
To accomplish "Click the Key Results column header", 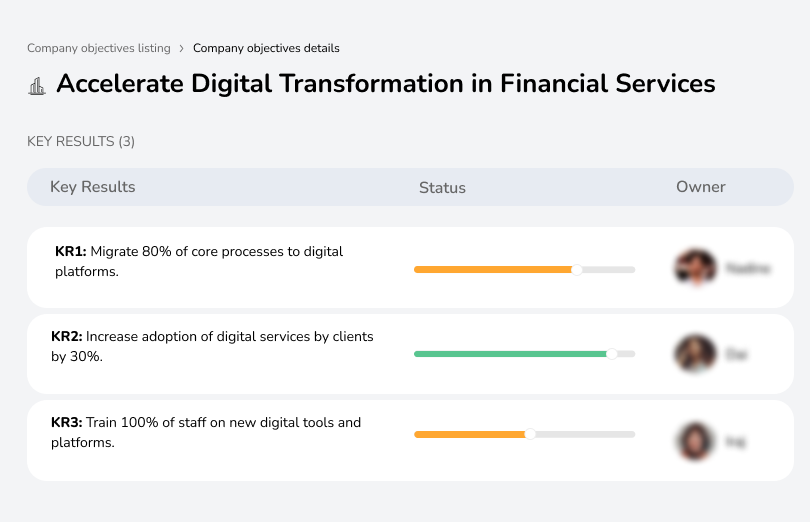I will pyautogui.click(x=92, y=187).
